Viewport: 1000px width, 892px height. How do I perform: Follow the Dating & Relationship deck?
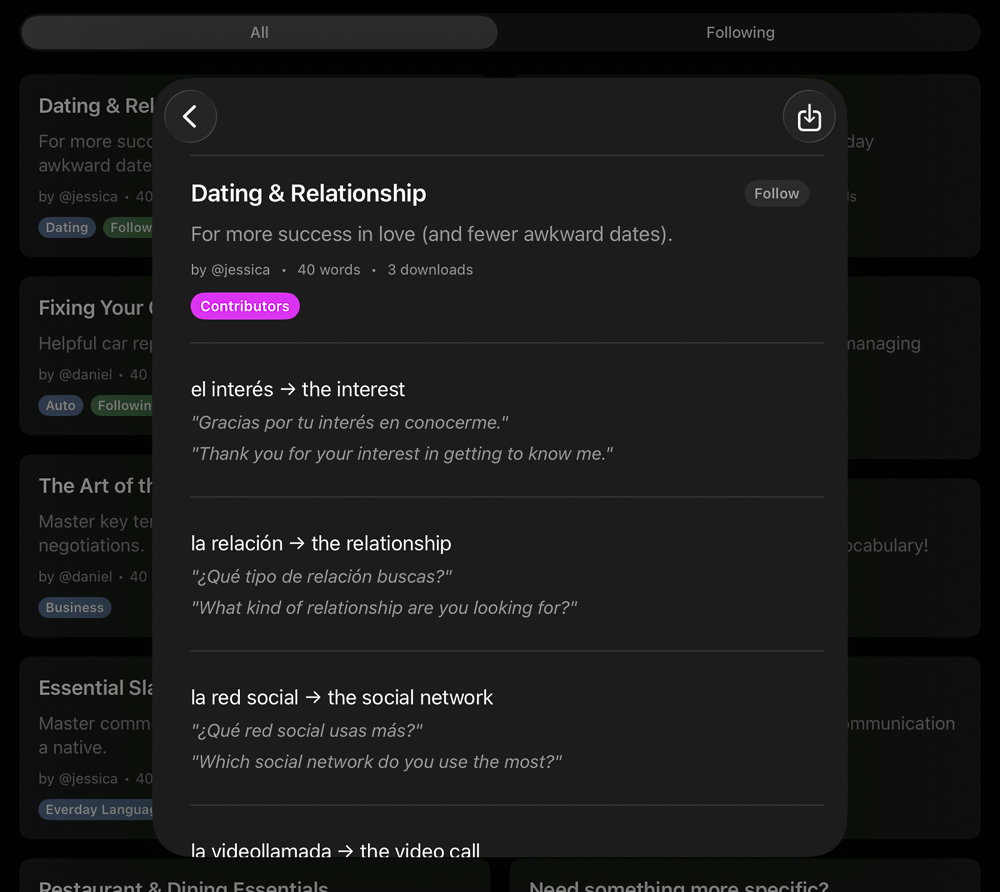[777, 193]
